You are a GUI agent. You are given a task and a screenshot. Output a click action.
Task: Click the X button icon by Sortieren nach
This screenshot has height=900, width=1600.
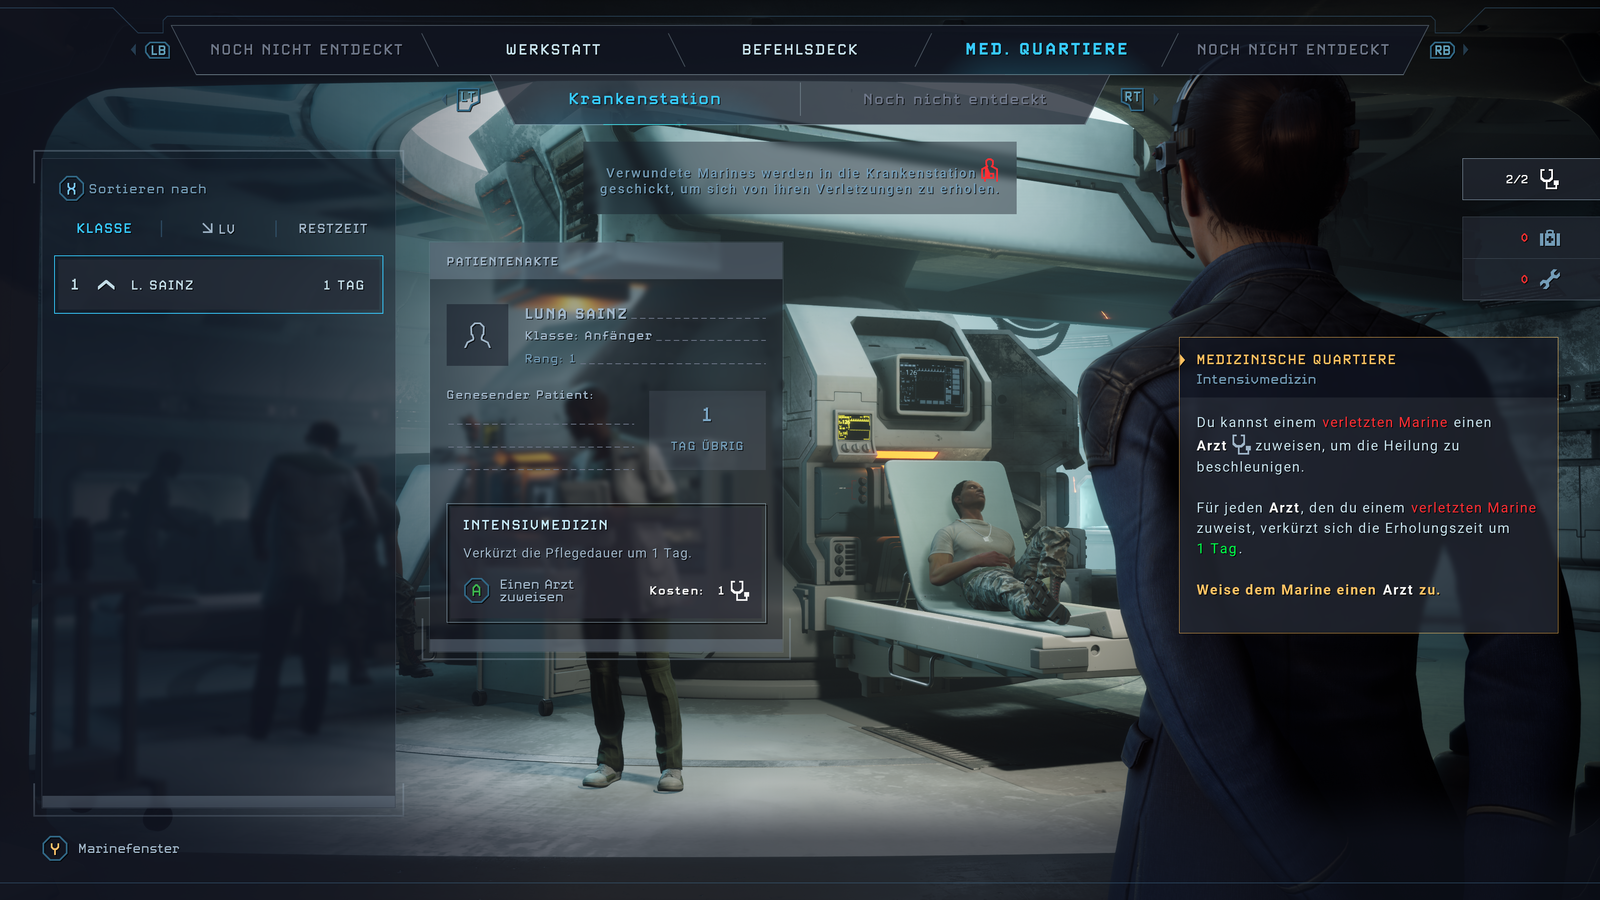point(71,188)
